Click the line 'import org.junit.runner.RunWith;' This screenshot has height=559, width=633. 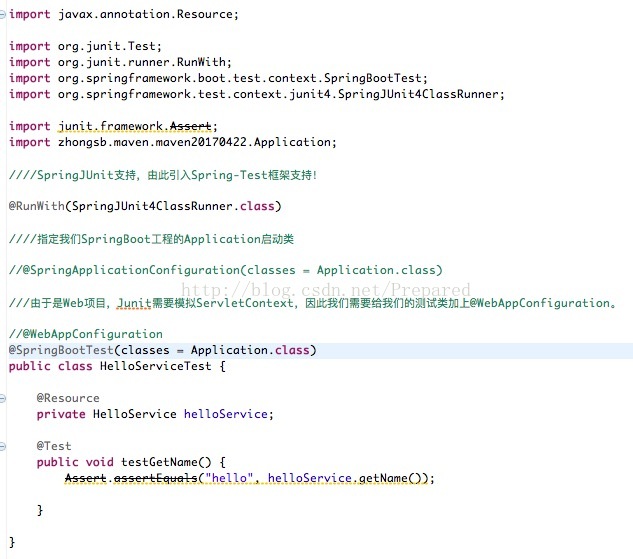120,62
